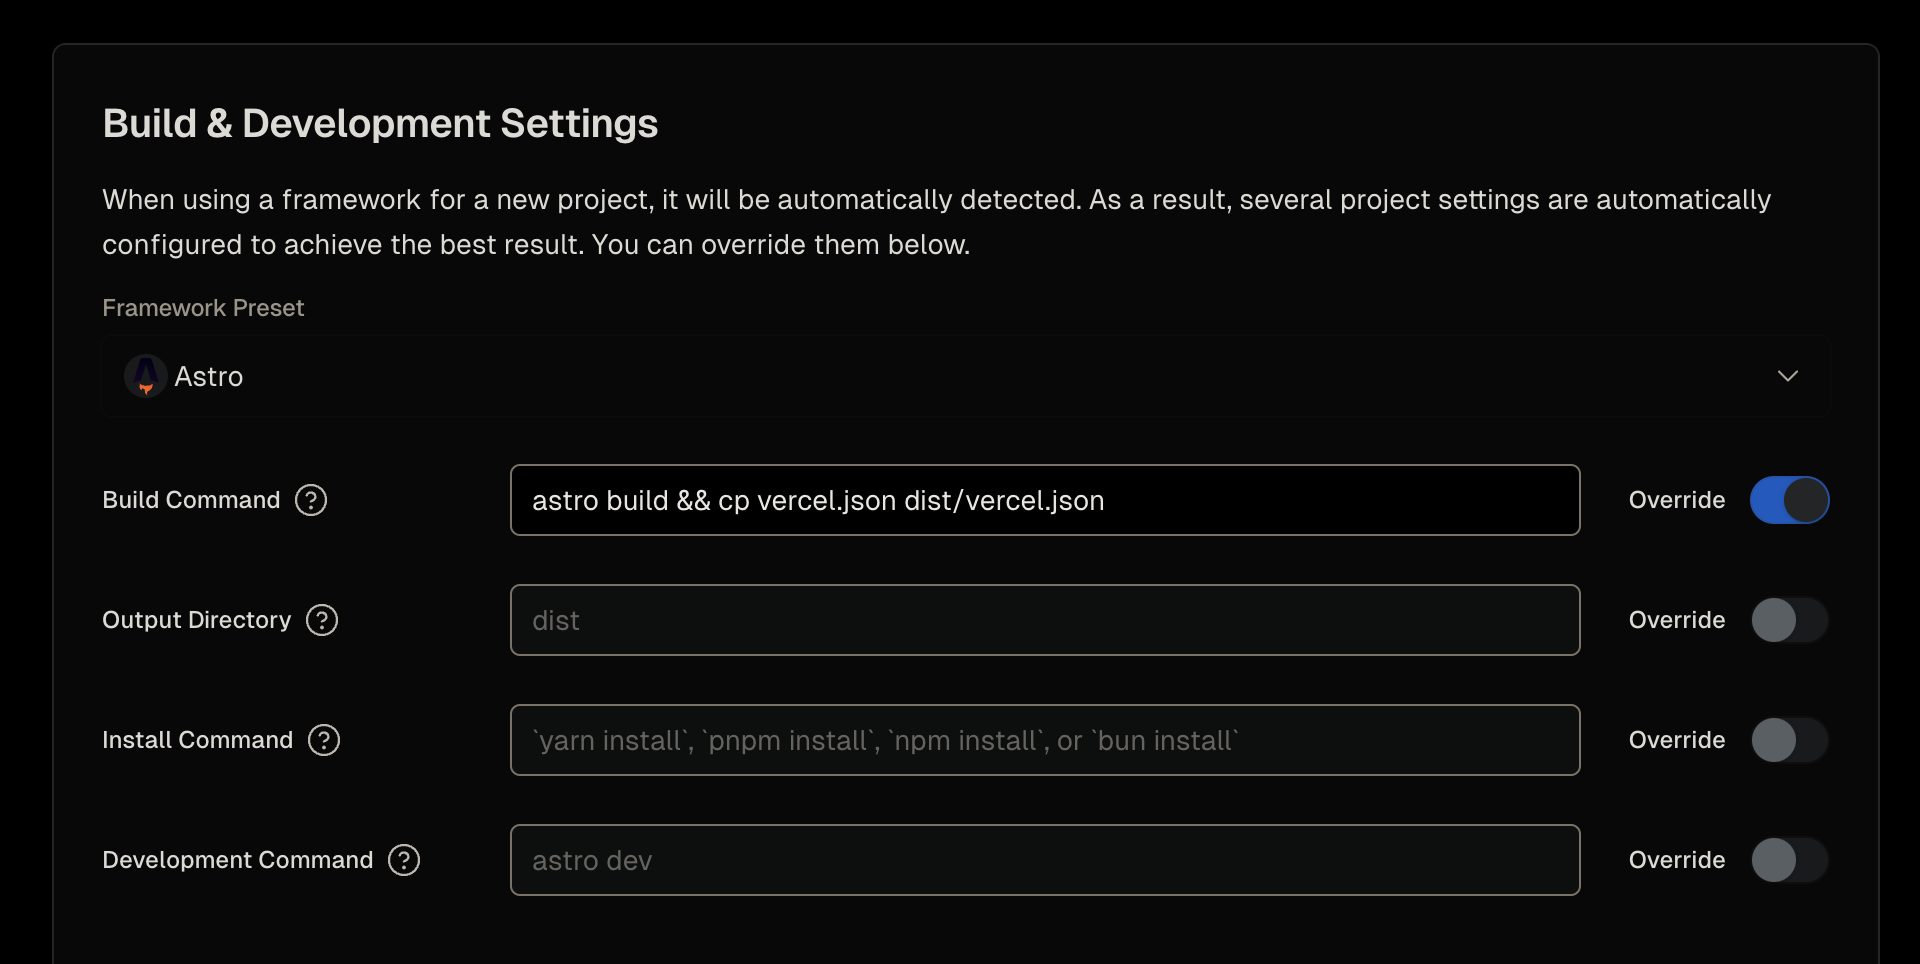This screenshot has height=964, width=1920.
Task: Click the Development Command astro dev field
Action: point(1044,860)
